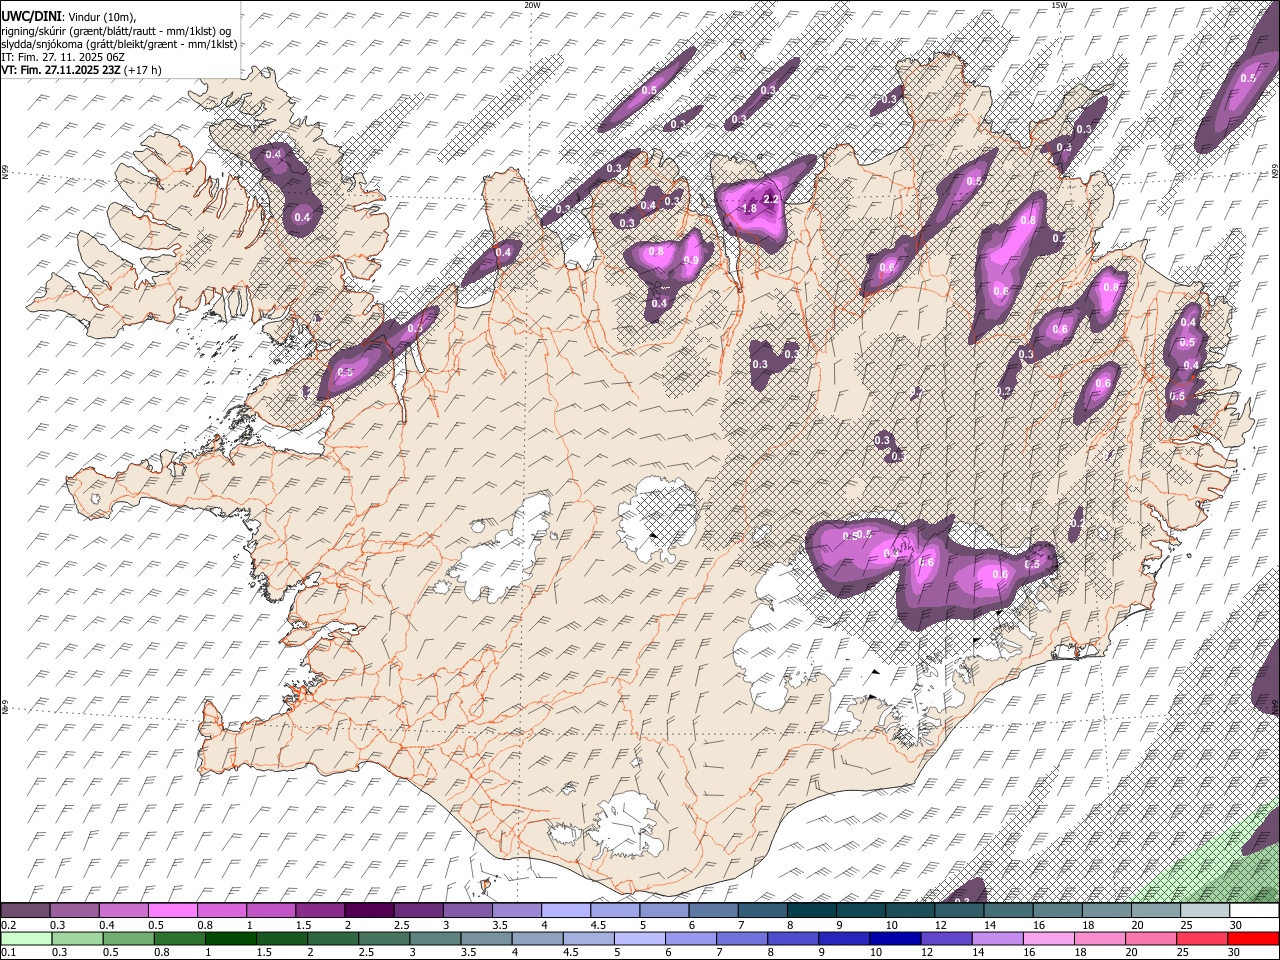Click the 0.8 value beside the 0.9 label
This screenshot has height=960, width=1280.
656,252
